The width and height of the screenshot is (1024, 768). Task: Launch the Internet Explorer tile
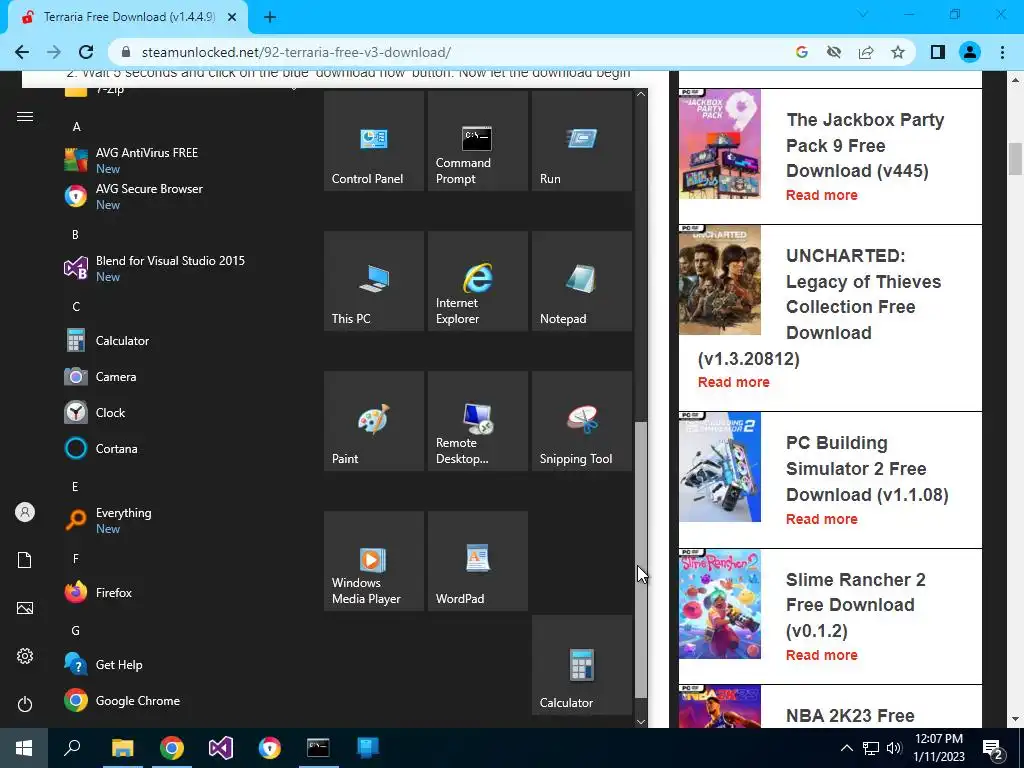[x=477, y=281]
